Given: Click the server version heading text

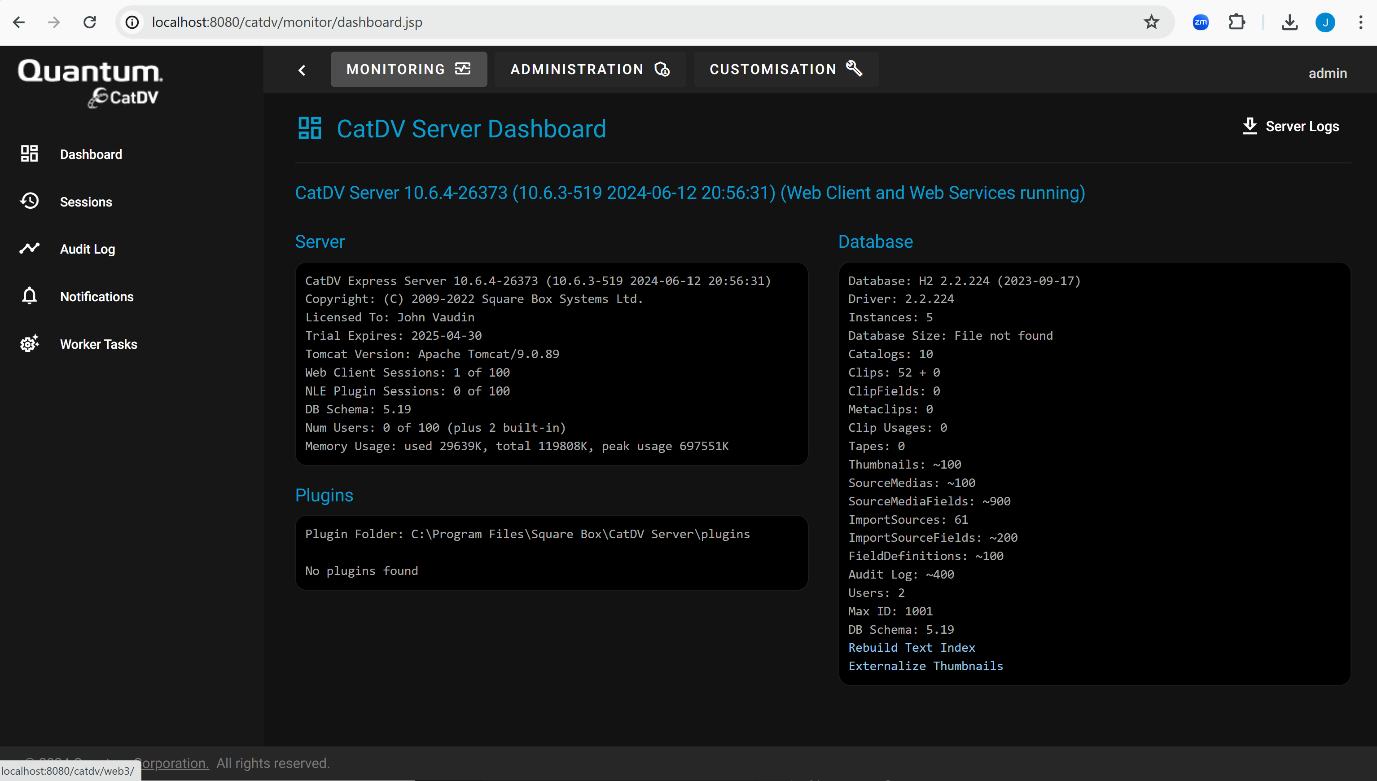Looking at the screenshot, I should click(690, 193).
